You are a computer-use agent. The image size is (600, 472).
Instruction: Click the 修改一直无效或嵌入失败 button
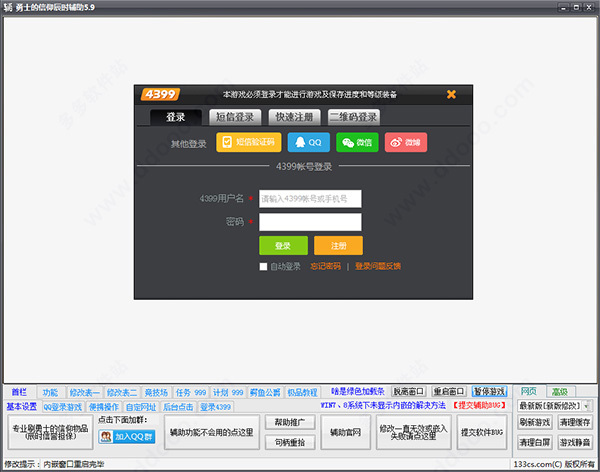tap(413, 432)
